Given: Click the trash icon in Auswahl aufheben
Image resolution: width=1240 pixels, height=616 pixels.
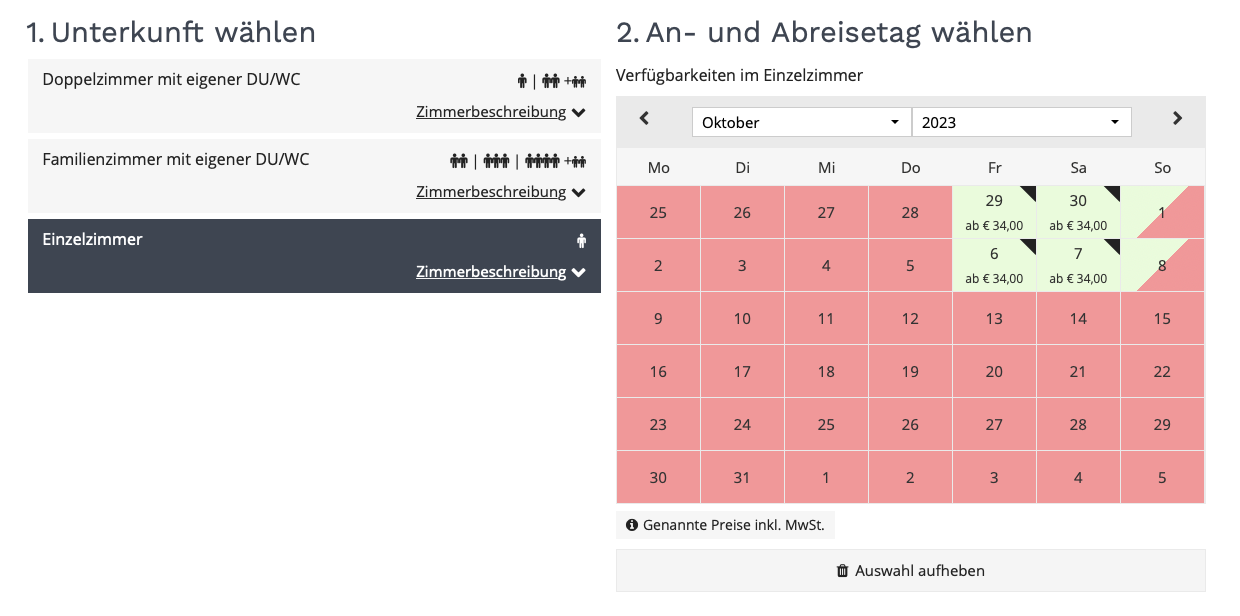Looking at the screenshot, I should [x=842, y=571].
